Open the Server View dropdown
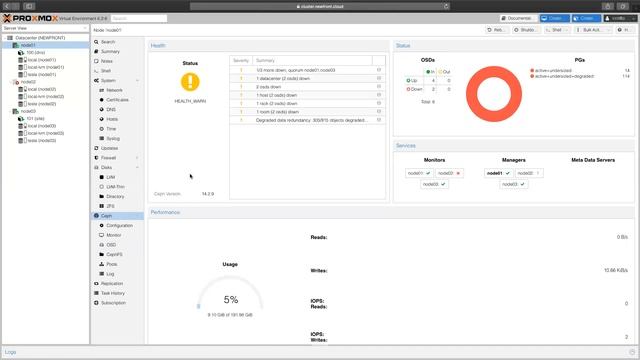The height and width of the screenshot is (360, 640). (x=85, y=28)
